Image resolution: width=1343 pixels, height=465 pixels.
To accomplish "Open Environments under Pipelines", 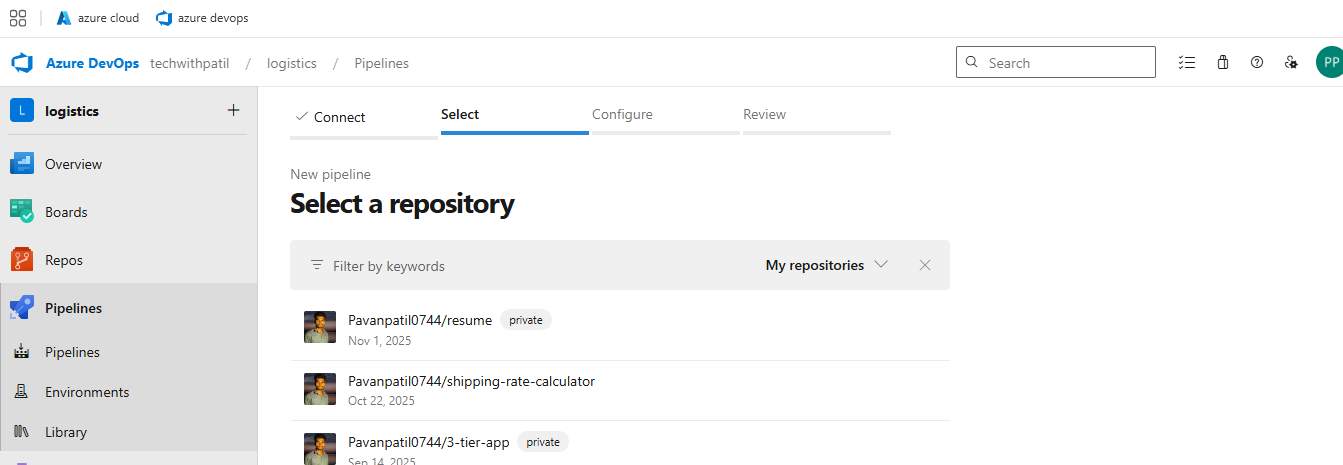I will pyautogui.click(x=87, y=392).
